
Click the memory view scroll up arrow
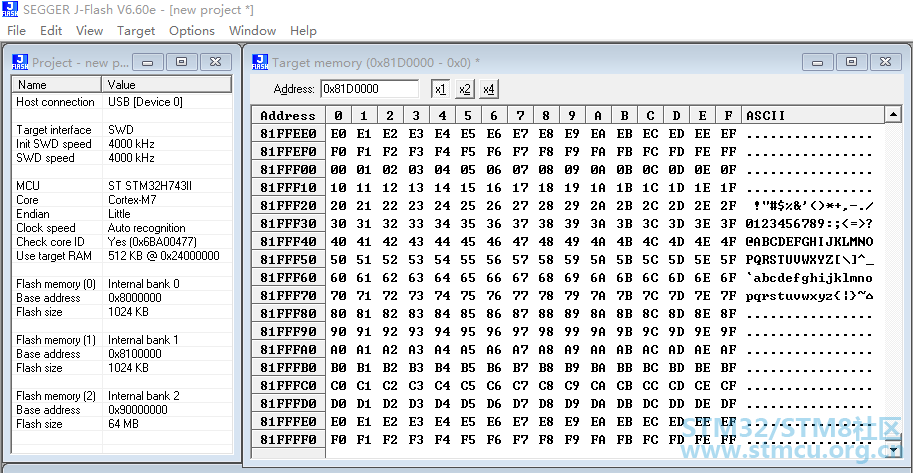(x=893, y=115)
